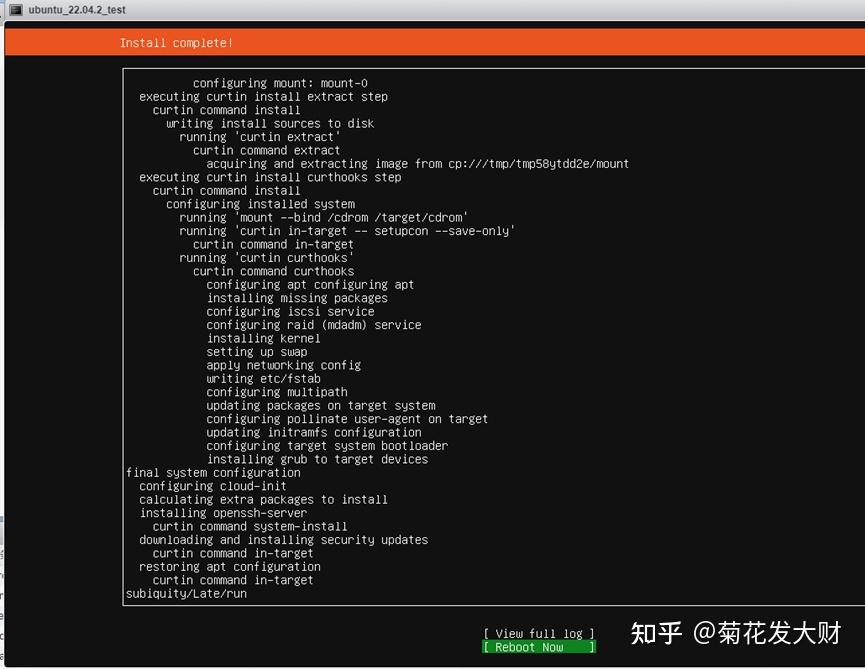
Task: Click the VM console window icon
Action: (16, 10)
